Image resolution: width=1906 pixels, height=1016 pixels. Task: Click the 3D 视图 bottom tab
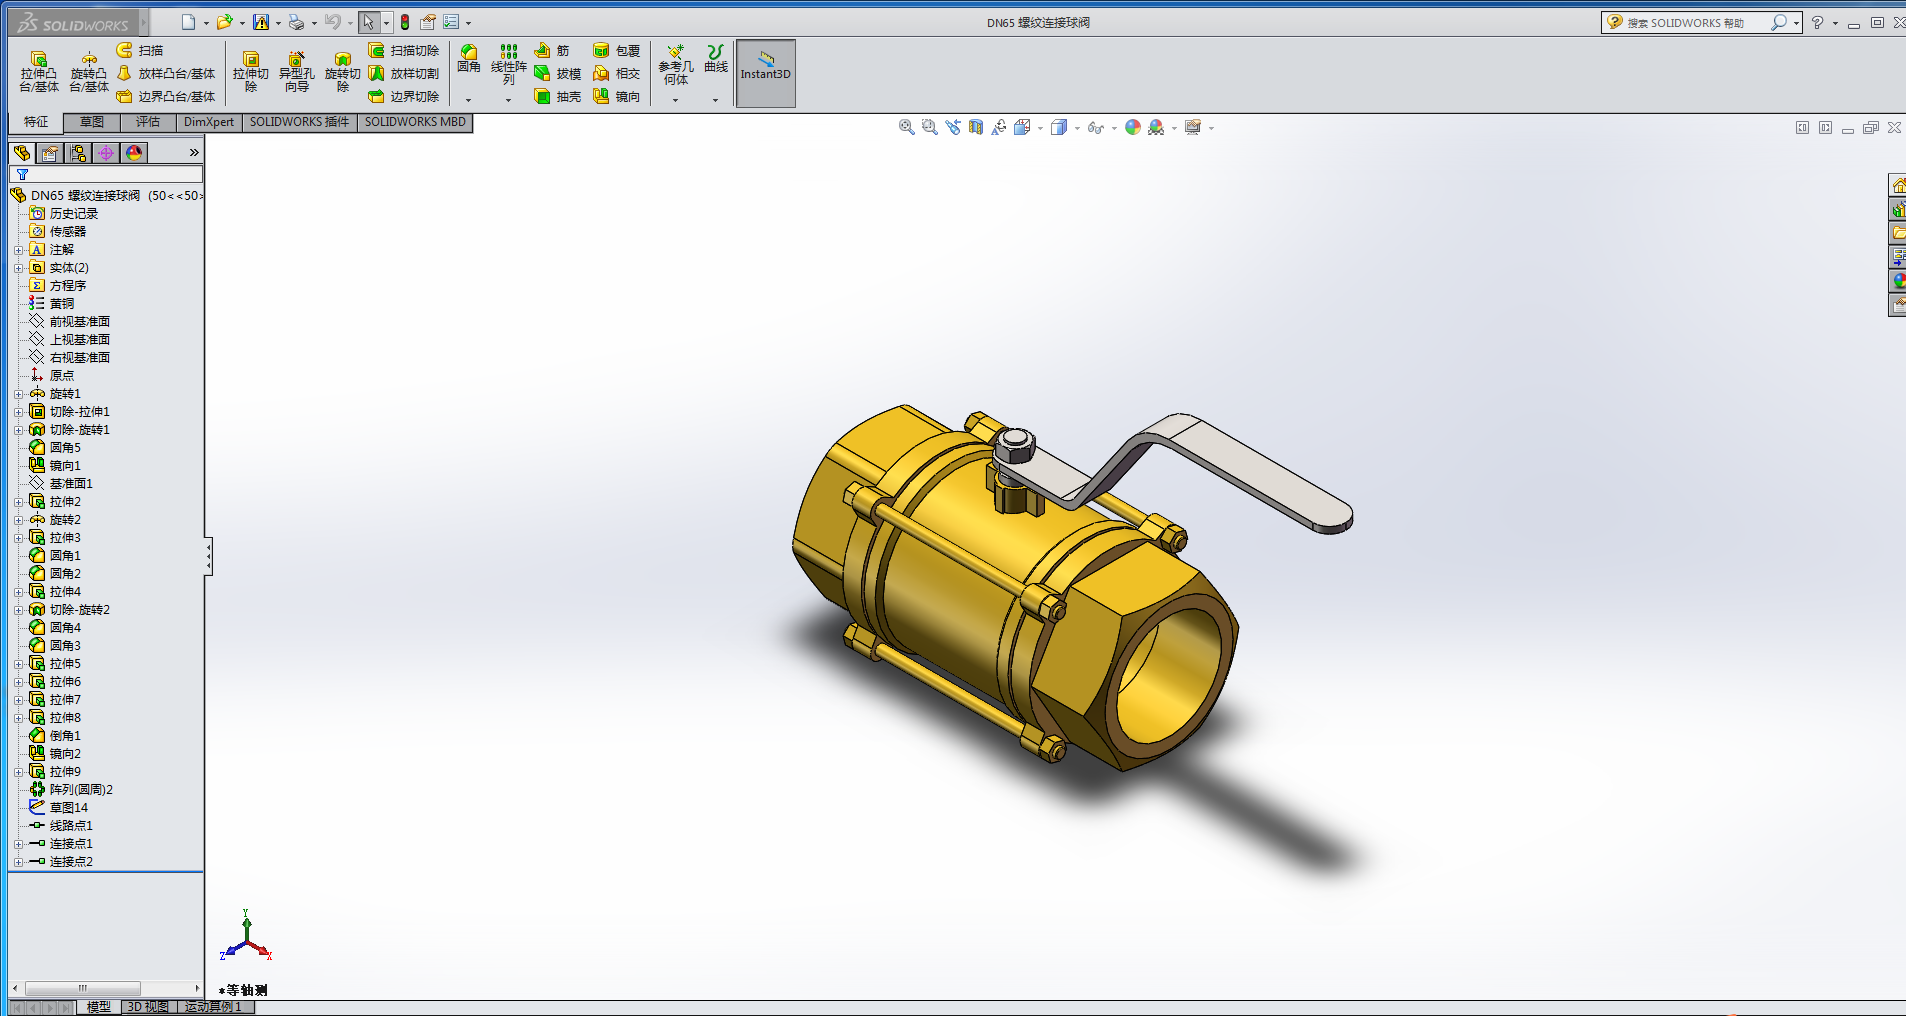(148, 1007)
